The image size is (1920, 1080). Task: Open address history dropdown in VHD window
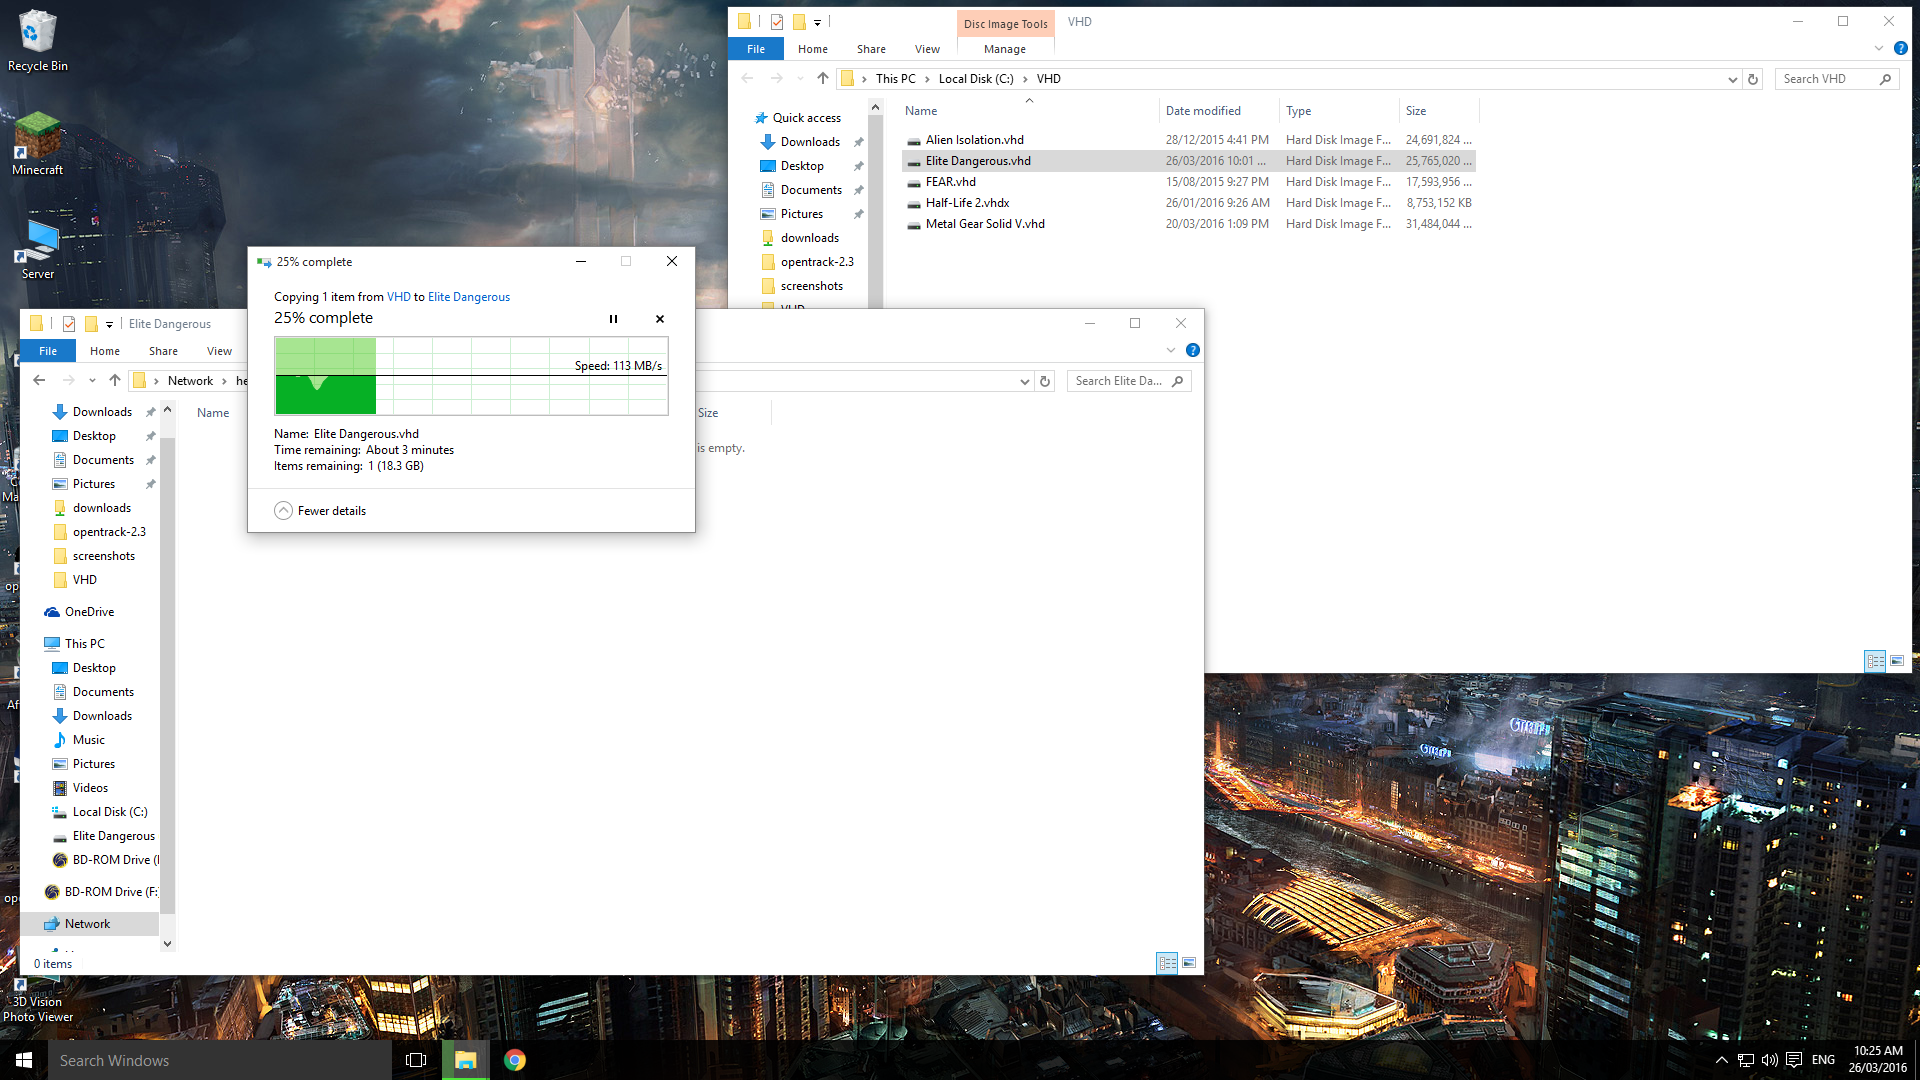(1732, 79)
